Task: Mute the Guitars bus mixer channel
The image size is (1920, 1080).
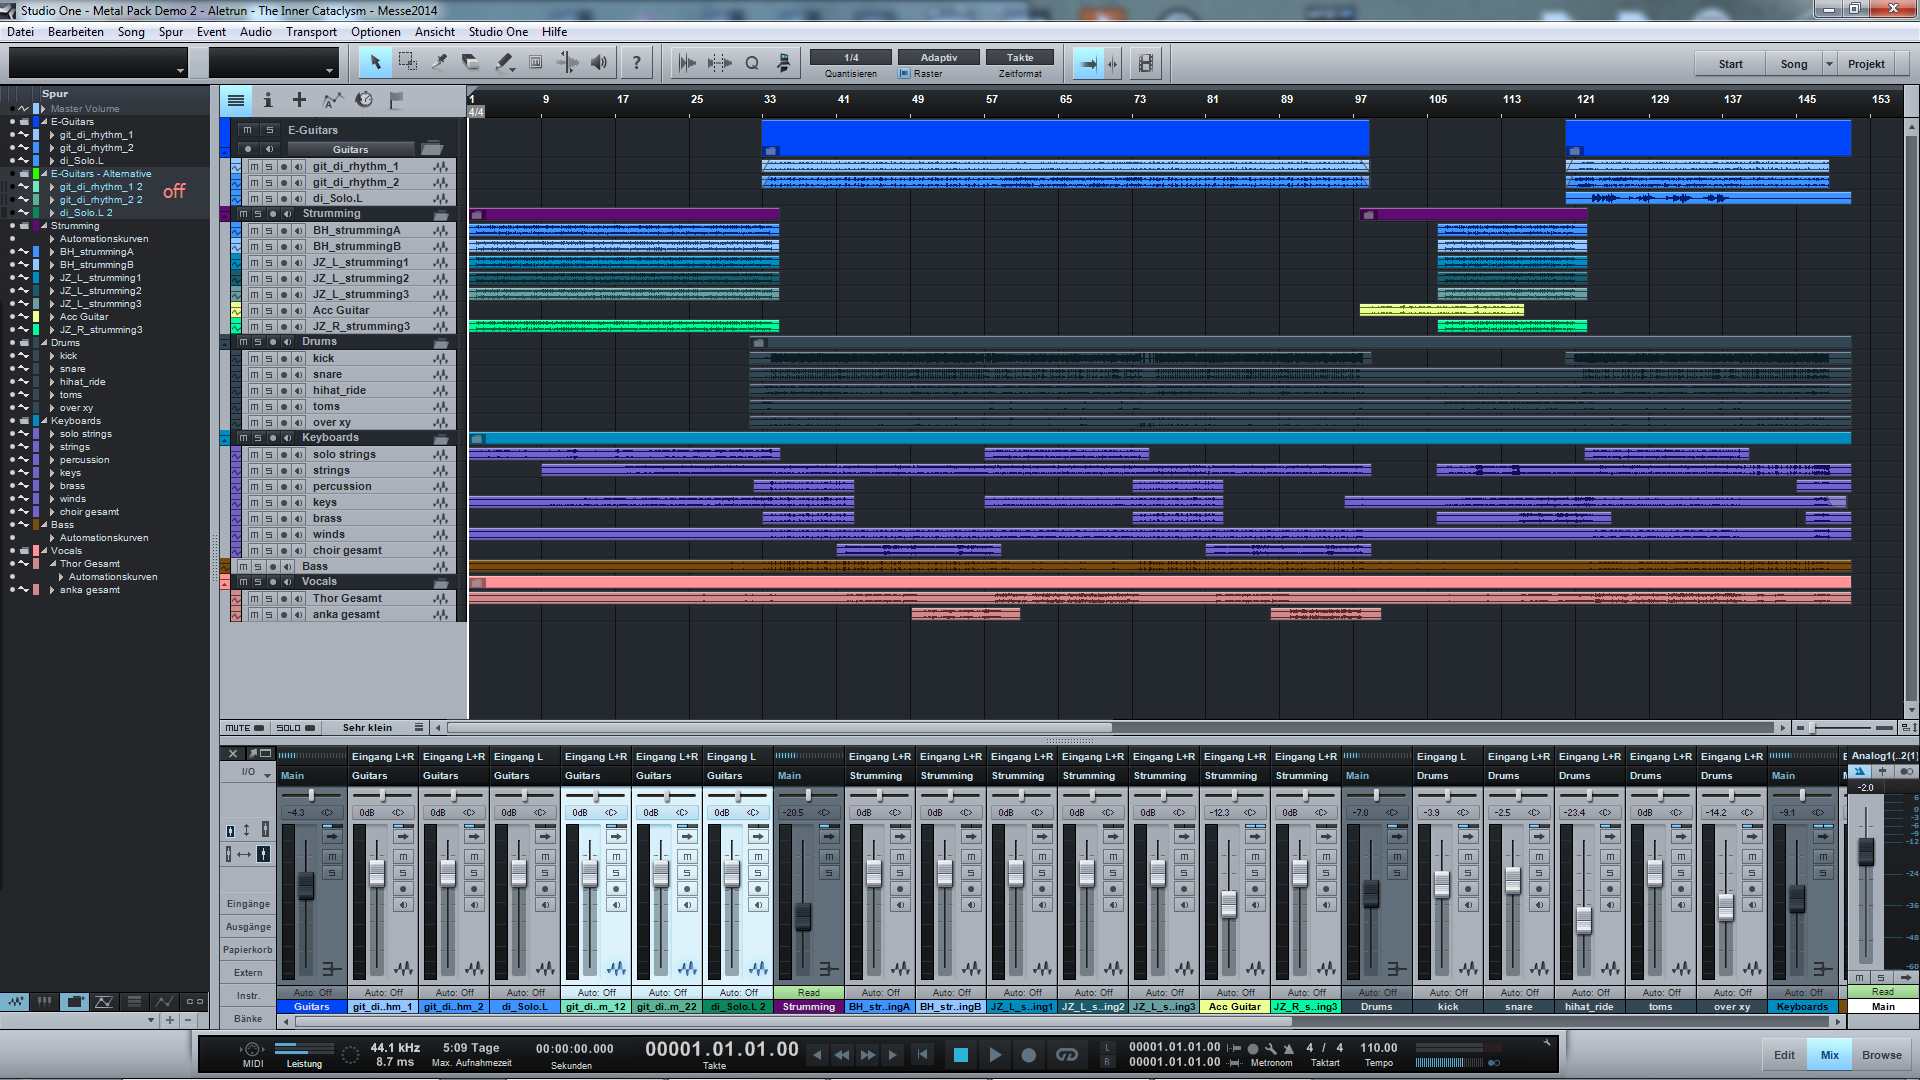Action: click(332, 857)
